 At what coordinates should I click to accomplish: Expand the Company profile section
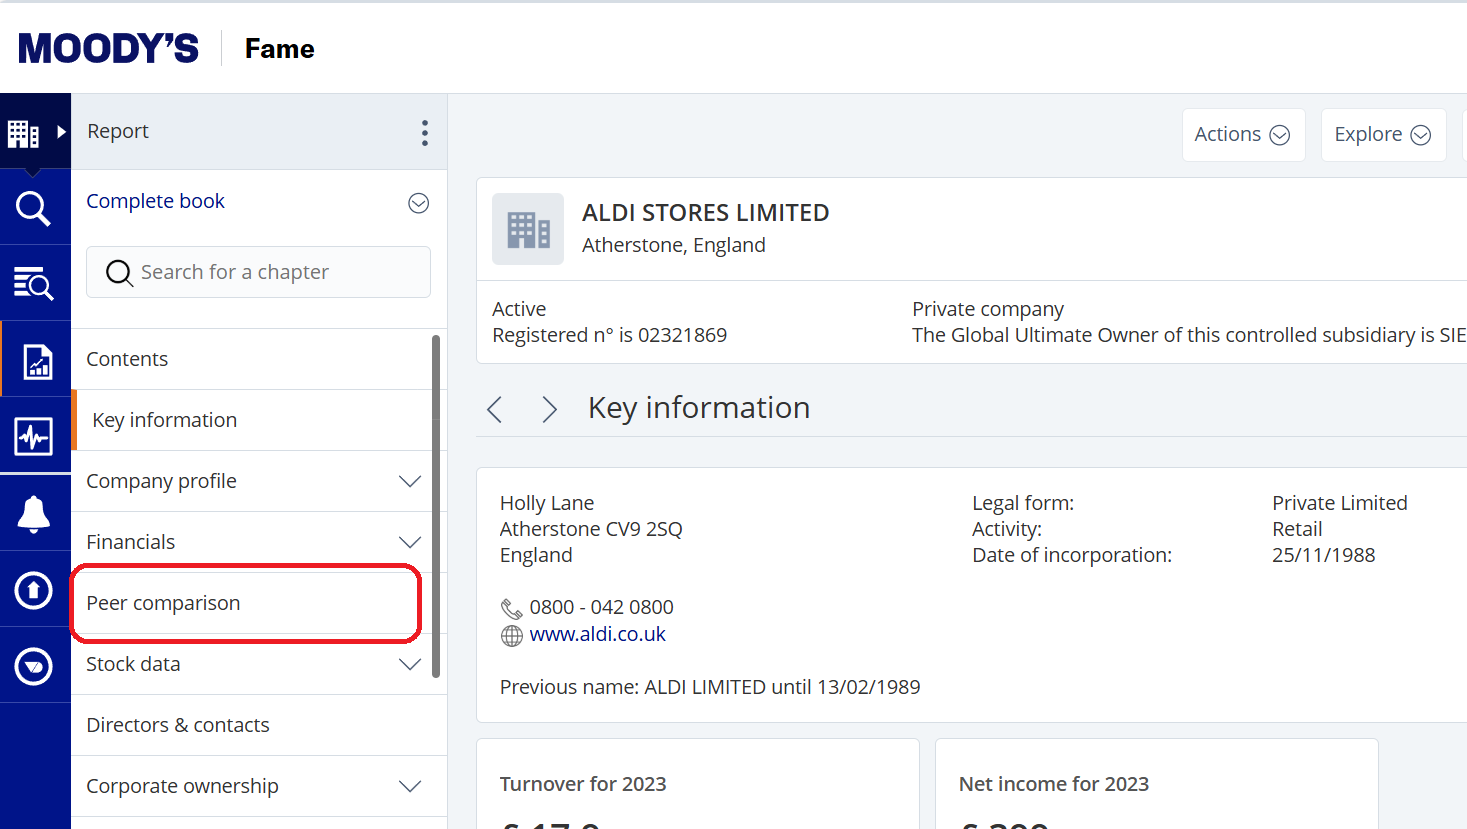click(x=409, y=481)
